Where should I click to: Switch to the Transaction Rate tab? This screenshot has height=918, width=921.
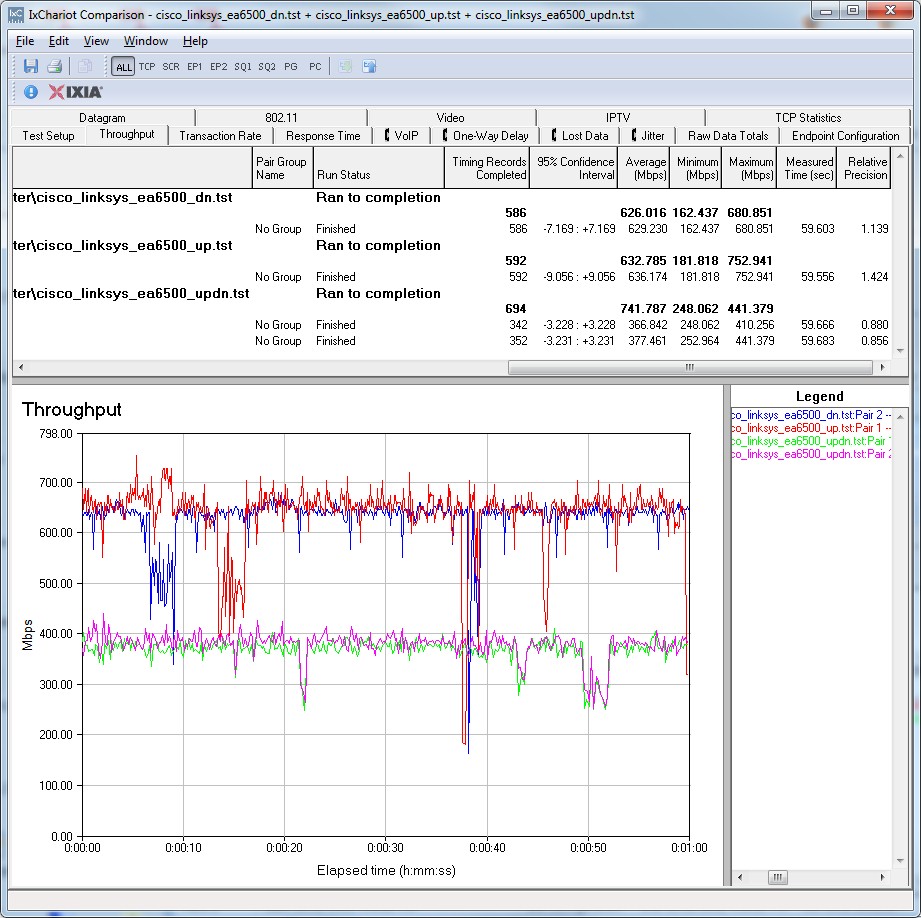tap(220, 136)
